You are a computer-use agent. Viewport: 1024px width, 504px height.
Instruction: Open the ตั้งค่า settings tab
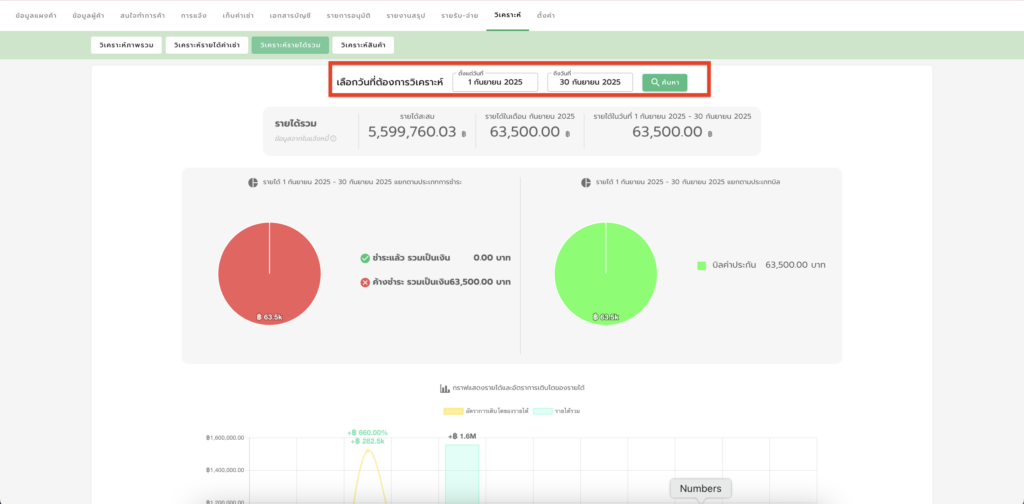545,14
